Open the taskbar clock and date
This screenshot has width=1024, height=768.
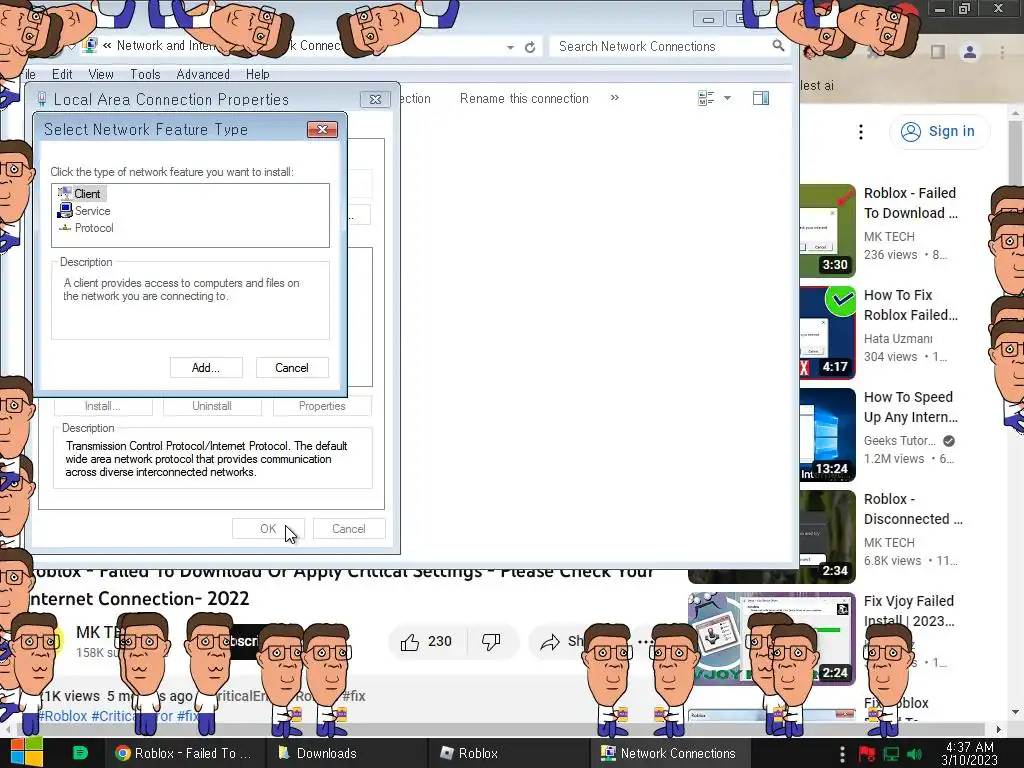(x=969, y=754)
